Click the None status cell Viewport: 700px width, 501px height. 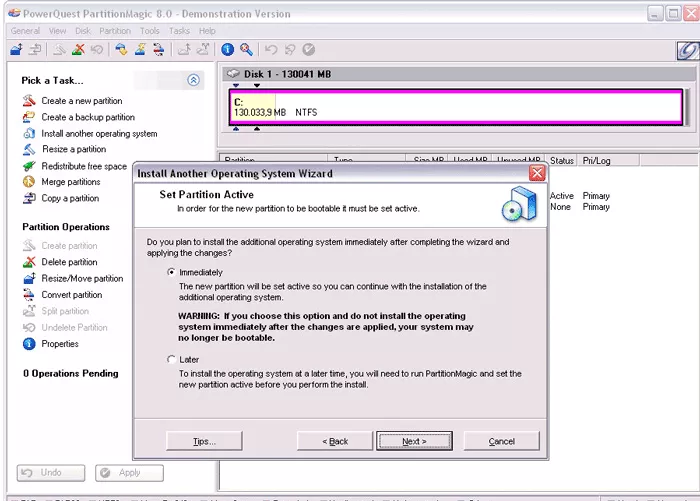pyautogui.click(x=560, y=207)
